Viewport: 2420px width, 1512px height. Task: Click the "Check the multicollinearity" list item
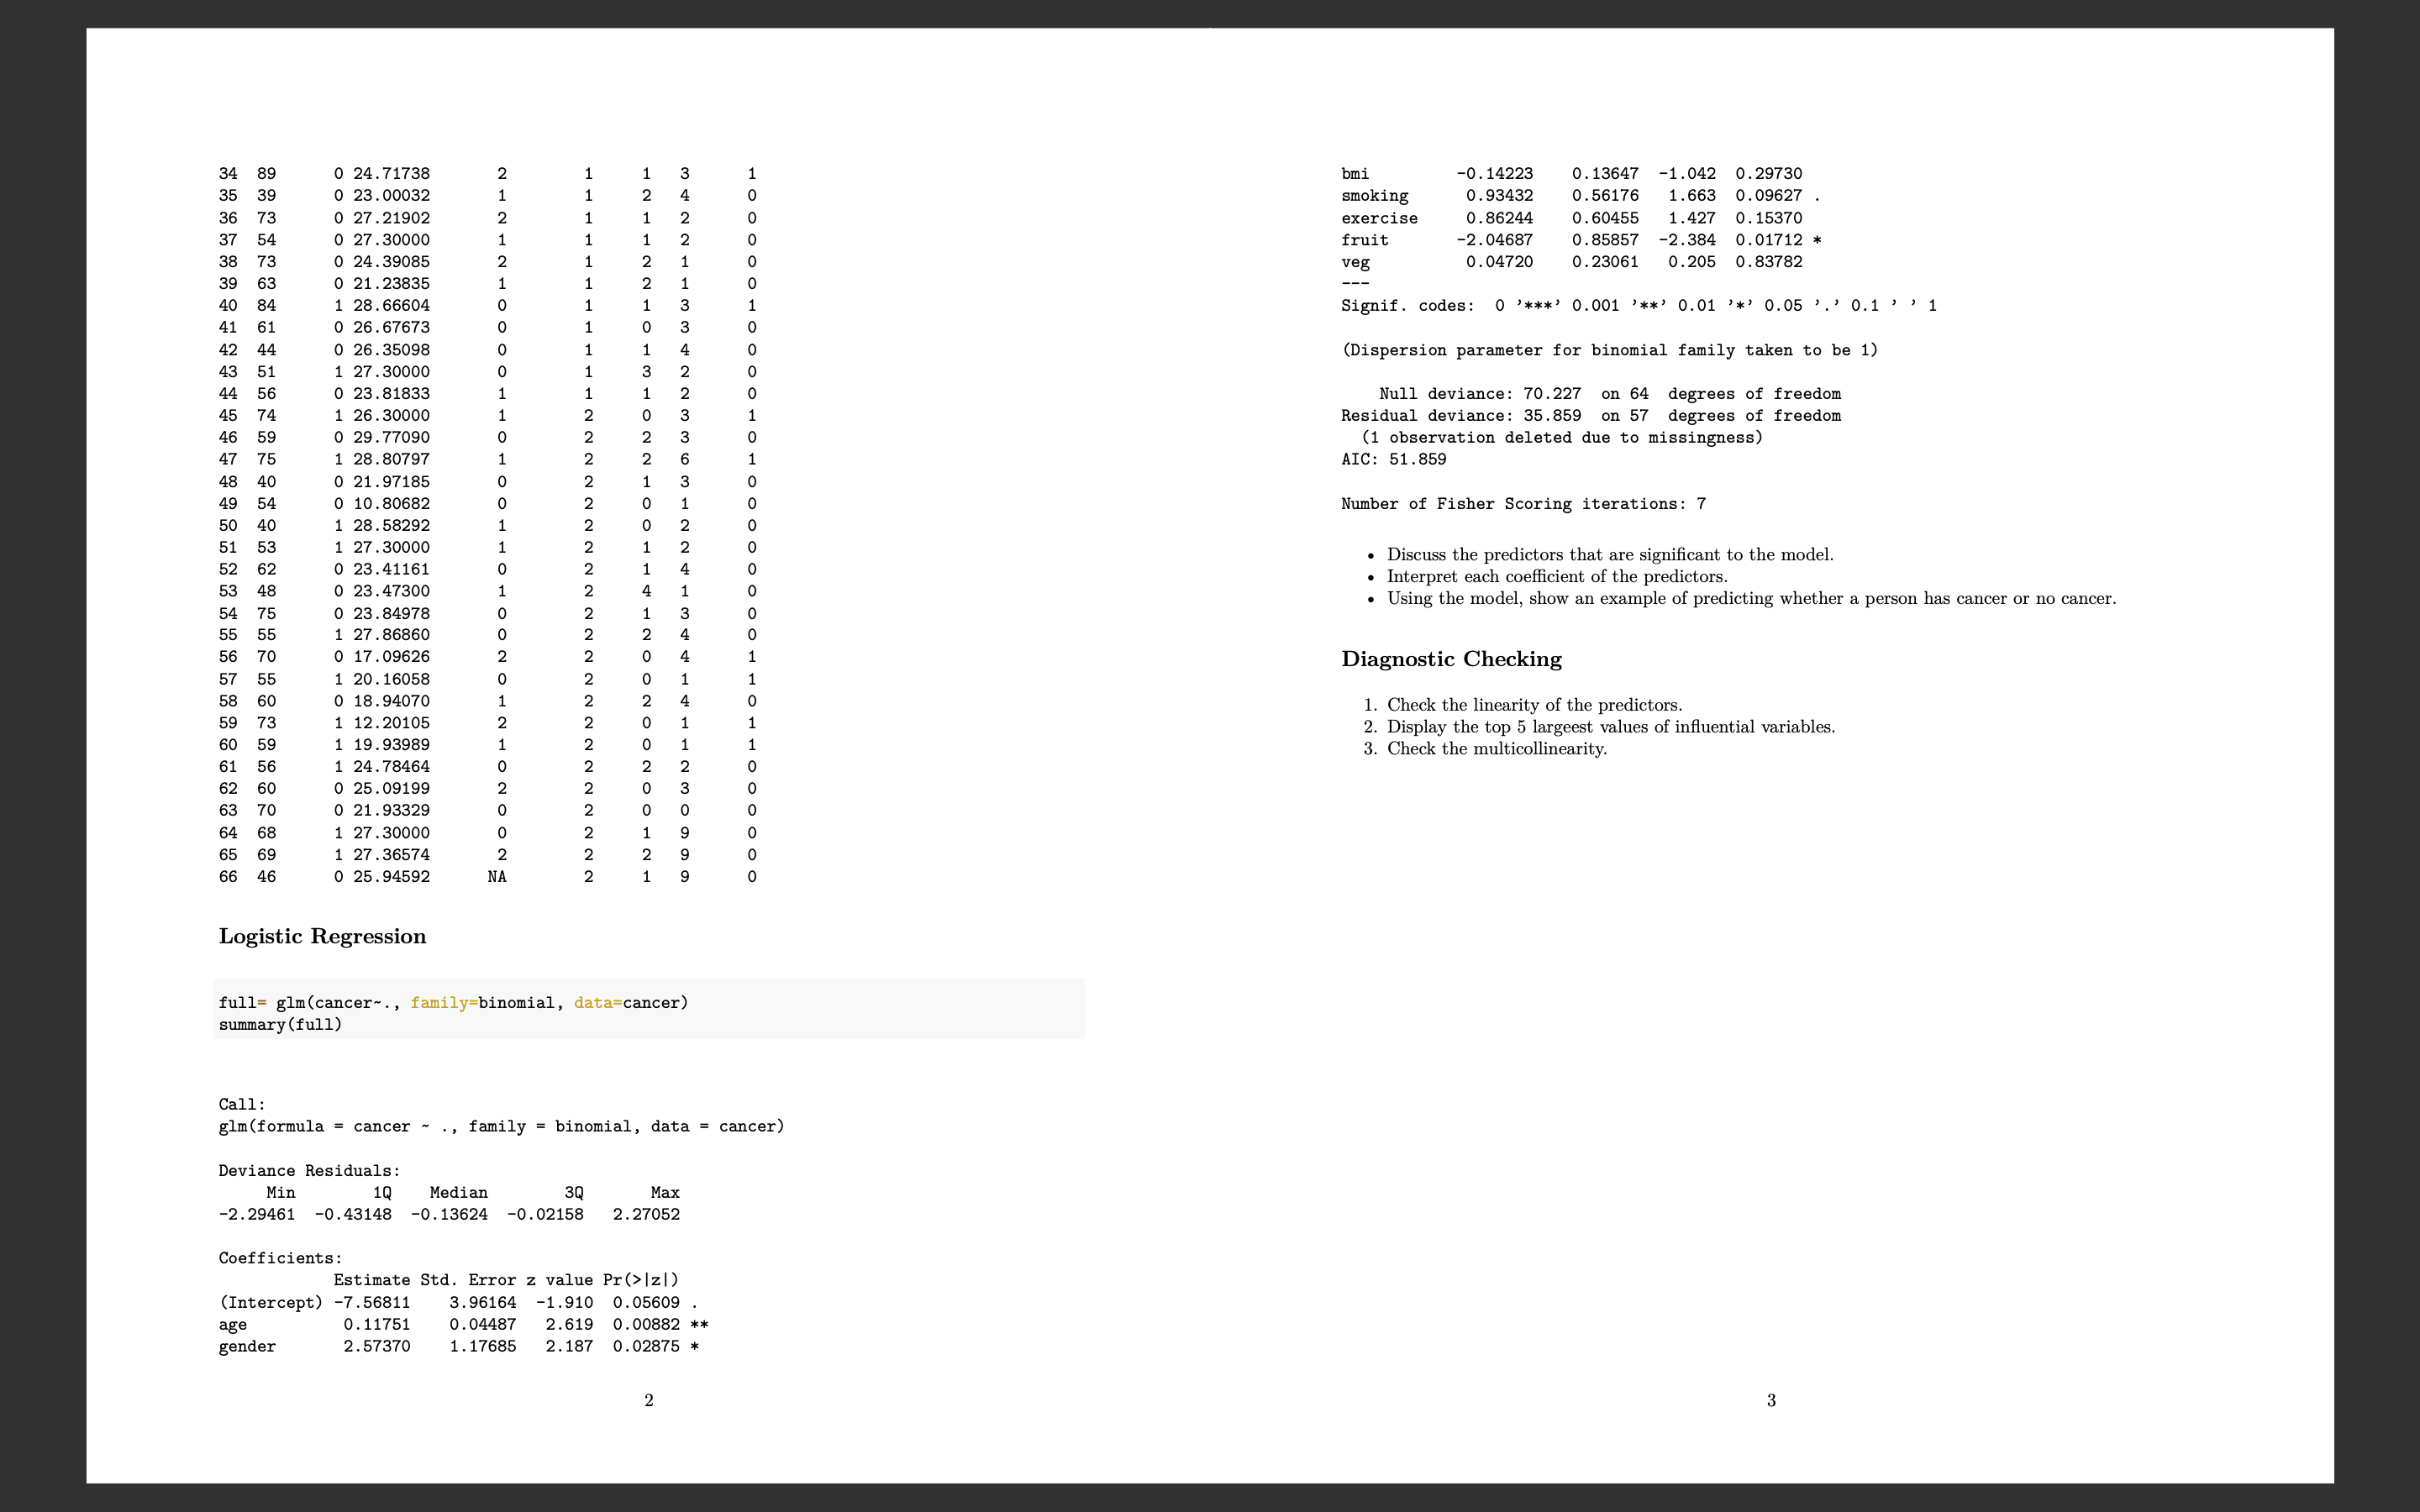pyautogui.click(x=1496, y=749)
